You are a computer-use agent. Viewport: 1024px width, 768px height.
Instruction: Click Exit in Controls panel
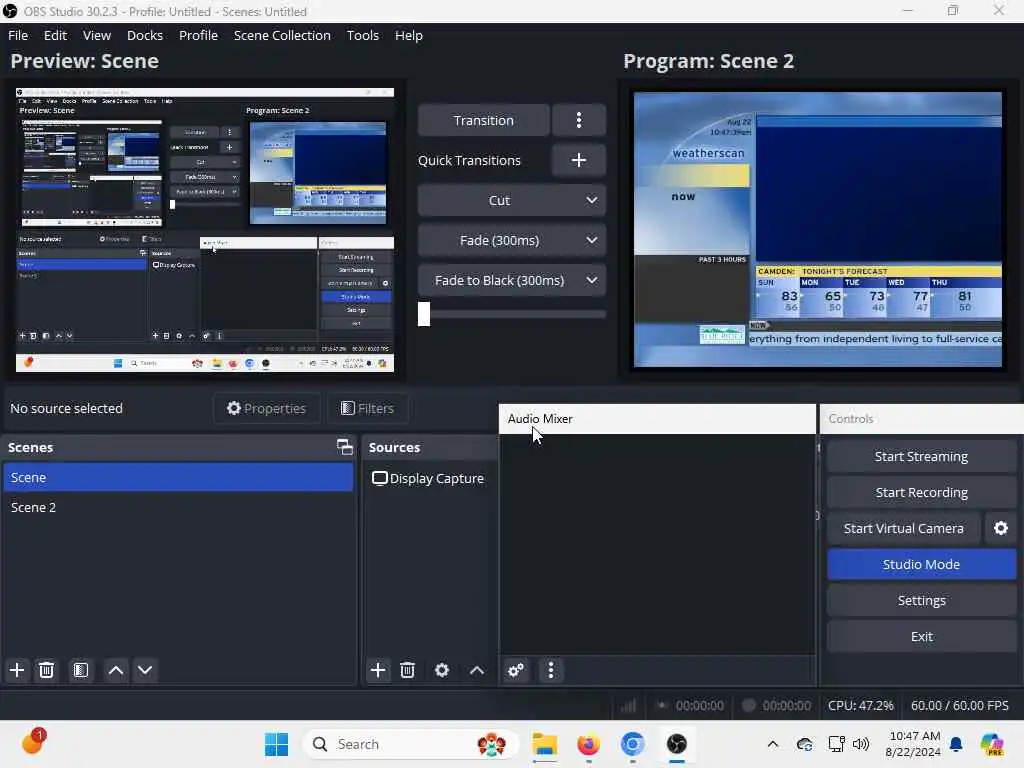[x=921, y=636]
